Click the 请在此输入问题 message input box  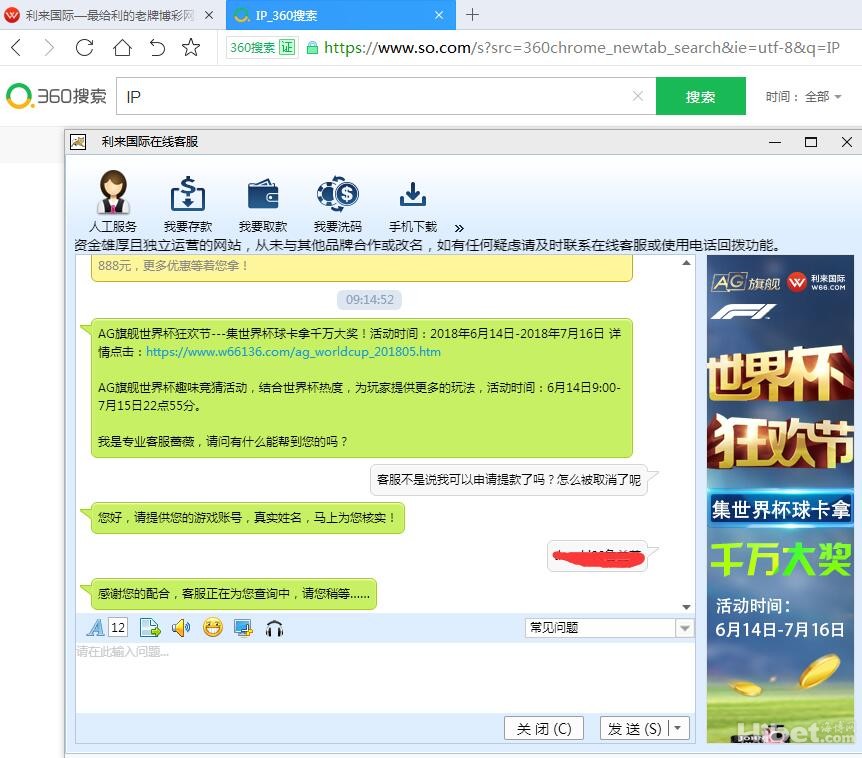(385, 678)
